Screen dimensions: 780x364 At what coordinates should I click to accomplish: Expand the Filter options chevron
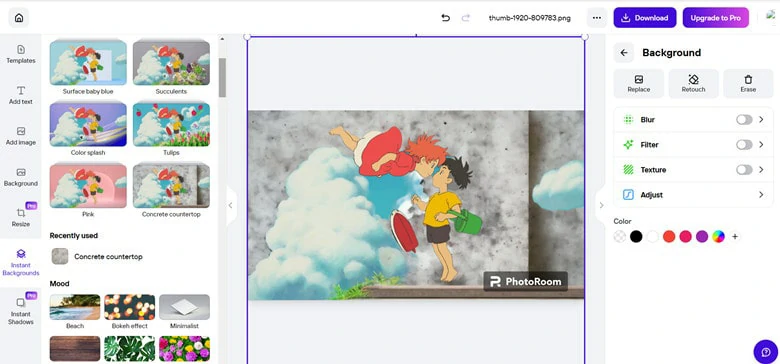pos(761,145)
